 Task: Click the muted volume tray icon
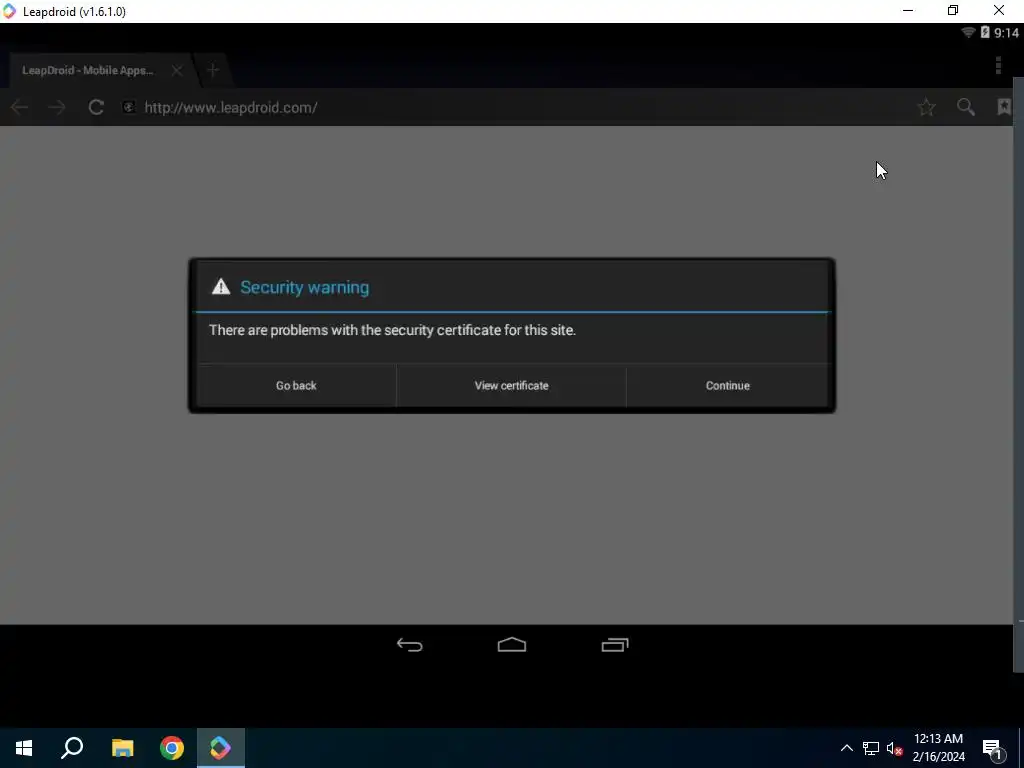tap(894, 748)
